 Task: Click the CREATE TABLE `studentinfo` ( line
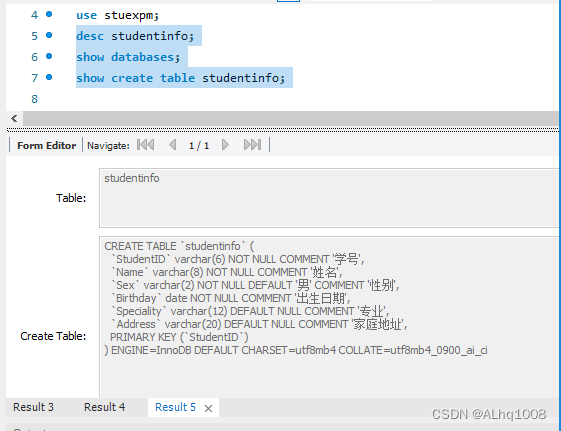pos(179,246)
